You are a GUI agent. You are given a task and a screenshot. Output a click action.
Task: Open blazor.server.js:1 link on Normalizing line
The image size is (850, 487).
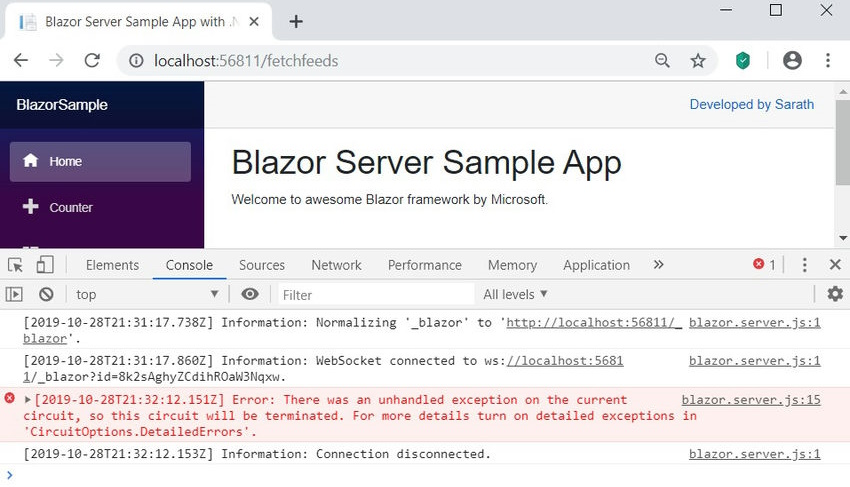[755, 323]
